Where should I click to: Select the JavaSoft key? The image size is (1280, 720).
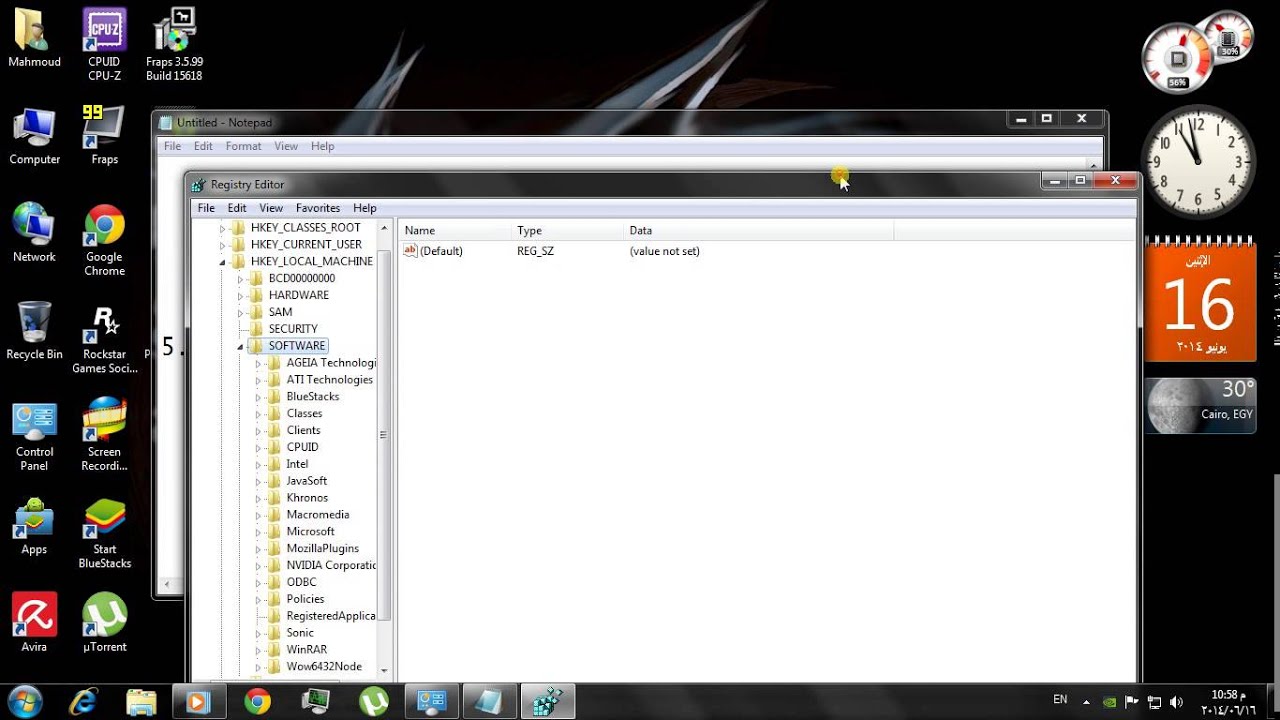[x=307, y=481]
